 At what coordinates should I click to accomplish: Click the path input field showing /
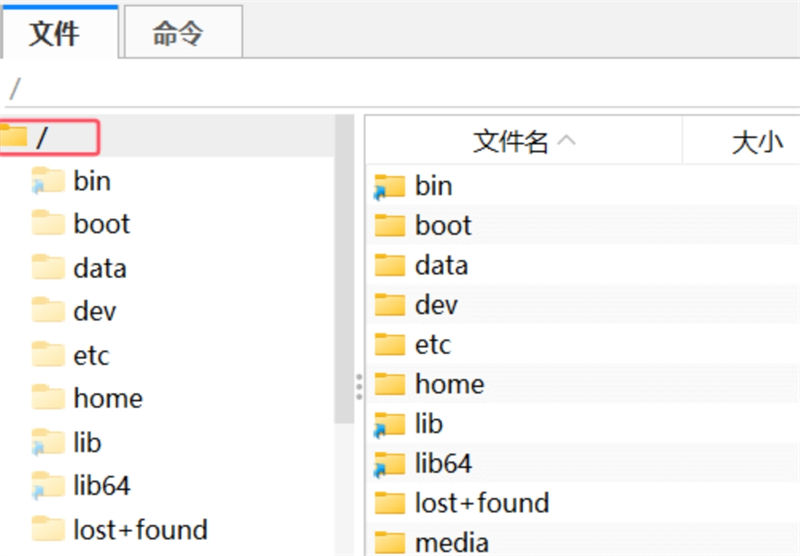coord(400,88)
